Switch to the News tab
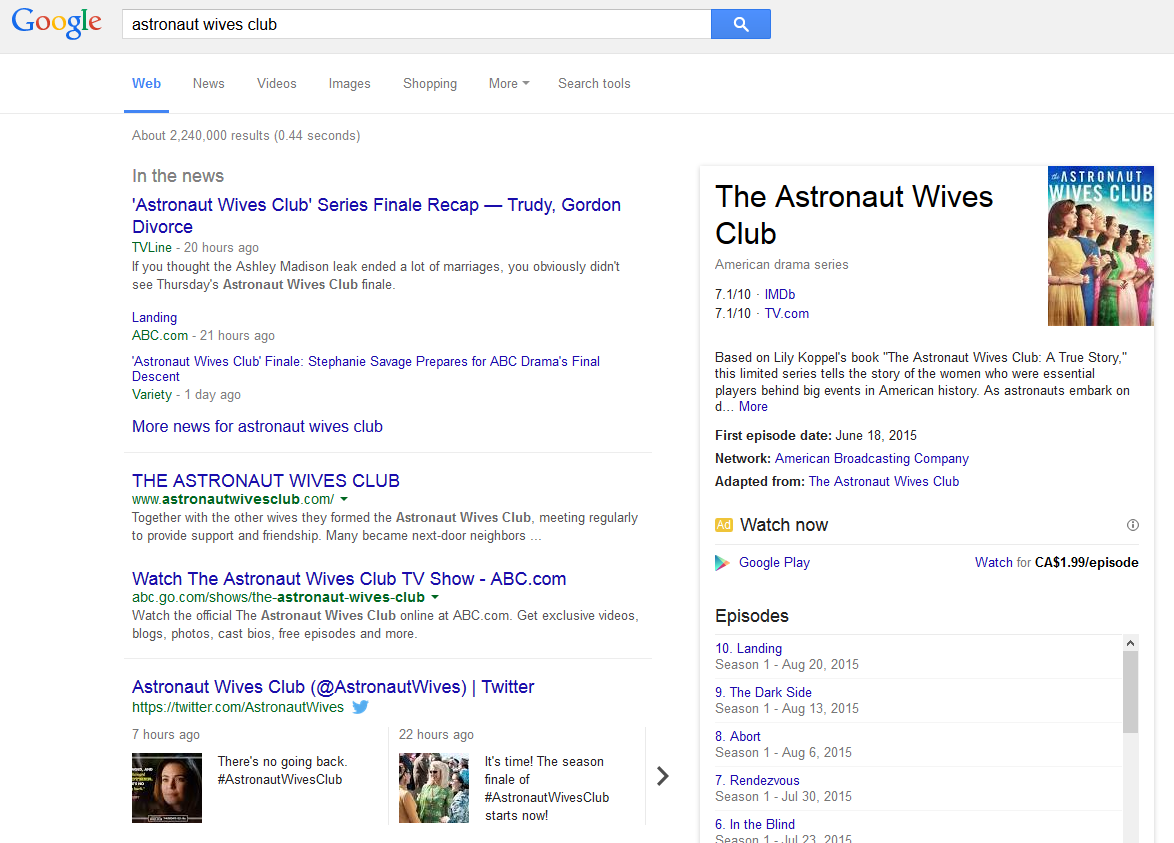The width and height of the screenshot is (1174, 843). point(208,84)
